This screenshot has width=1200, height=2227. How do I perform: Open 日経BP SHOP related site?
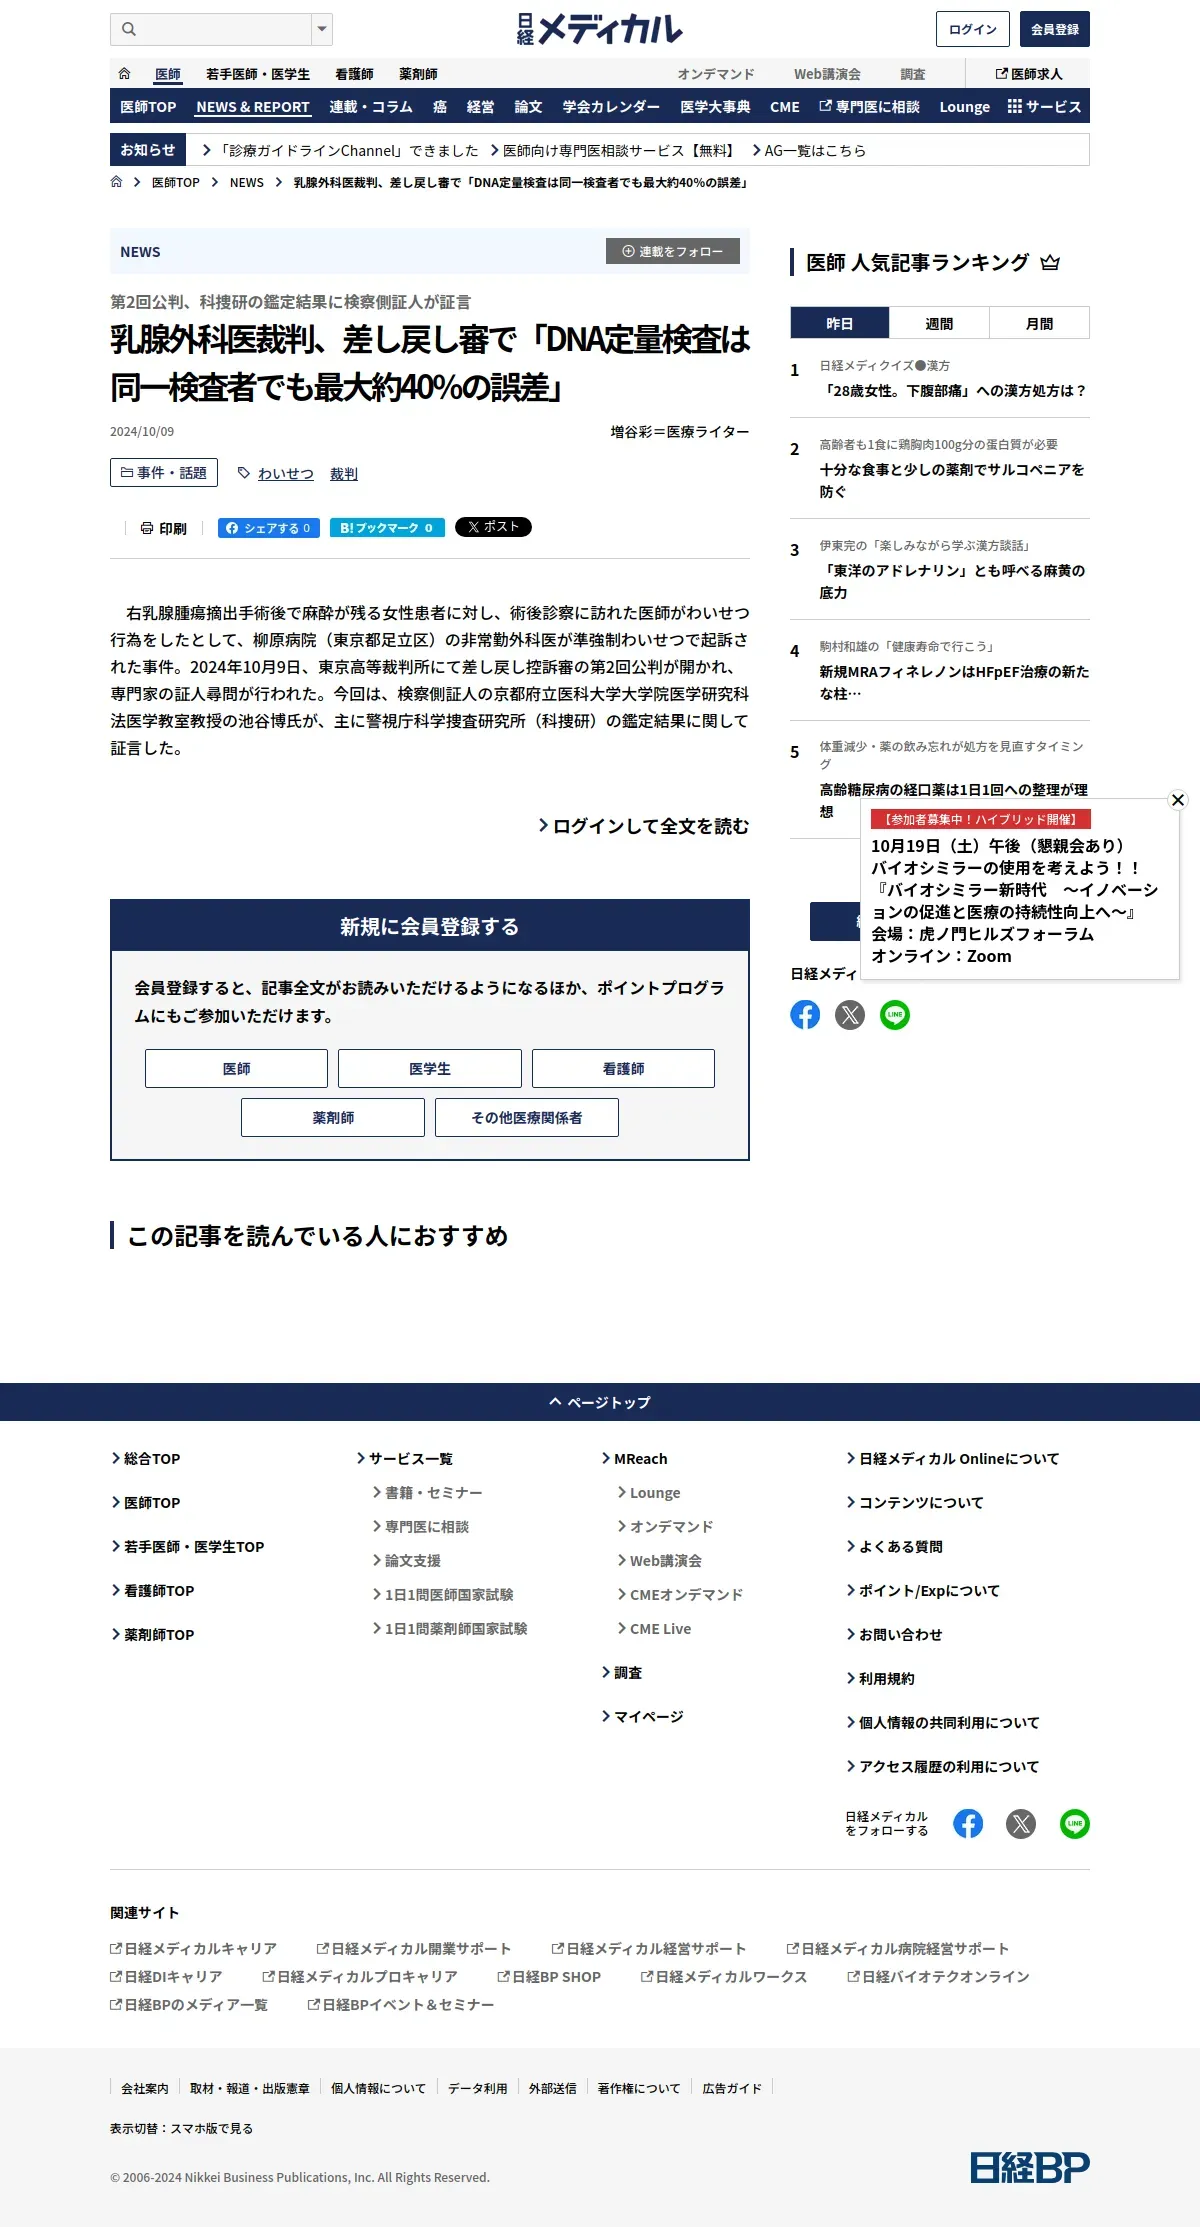[550, 1977]
